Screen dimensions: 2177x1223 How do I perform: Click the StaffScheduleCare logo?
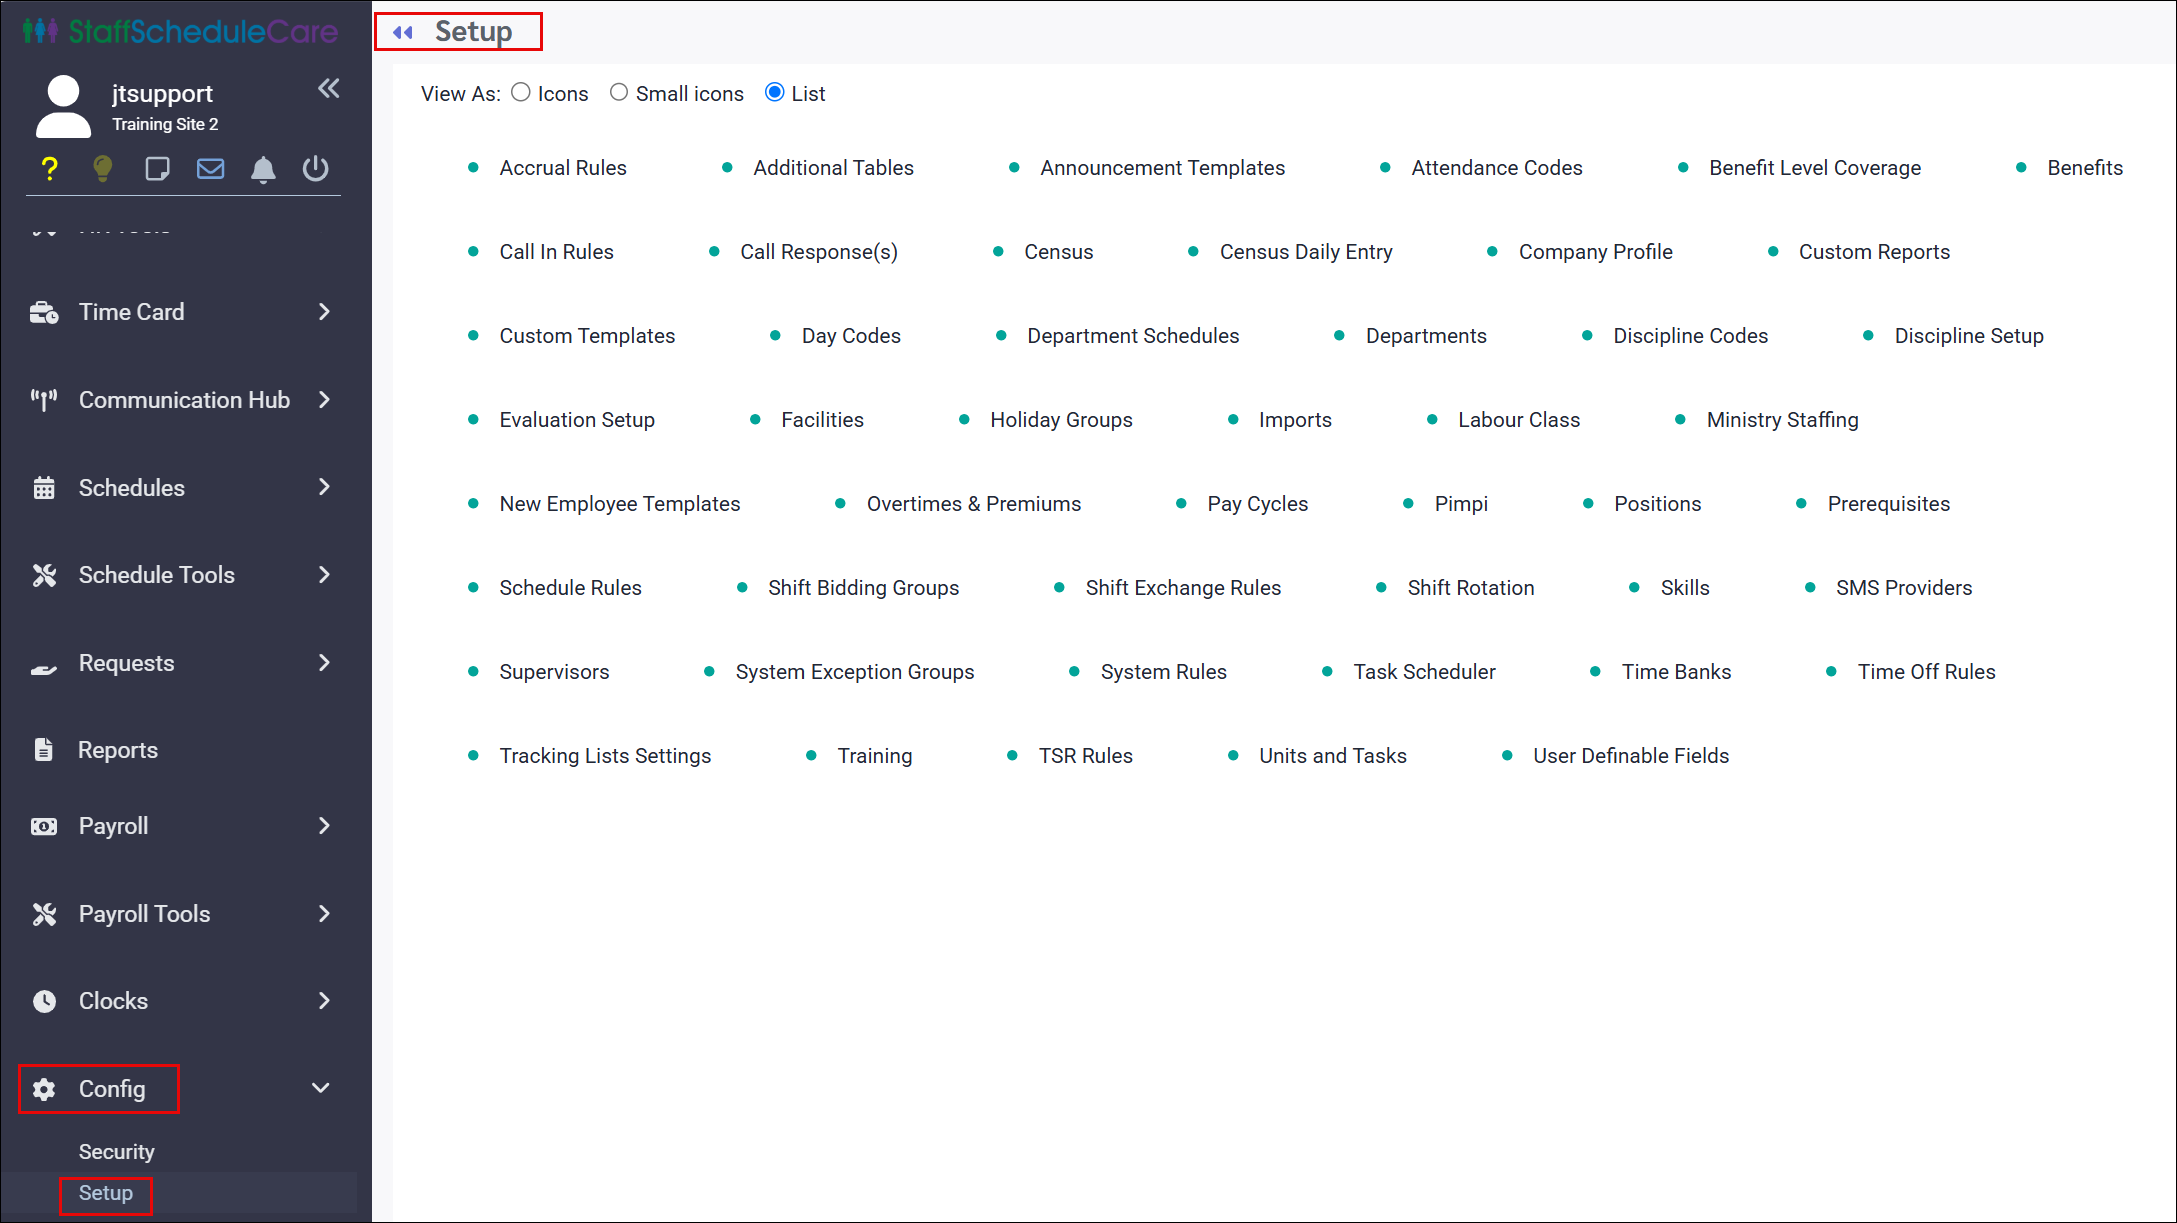tap(180, 32)
